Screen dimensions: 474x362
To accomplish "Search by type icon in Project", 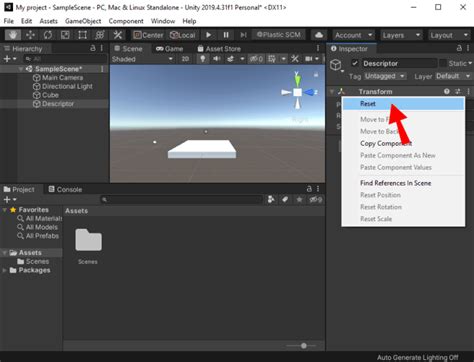I will coord(271,199).
